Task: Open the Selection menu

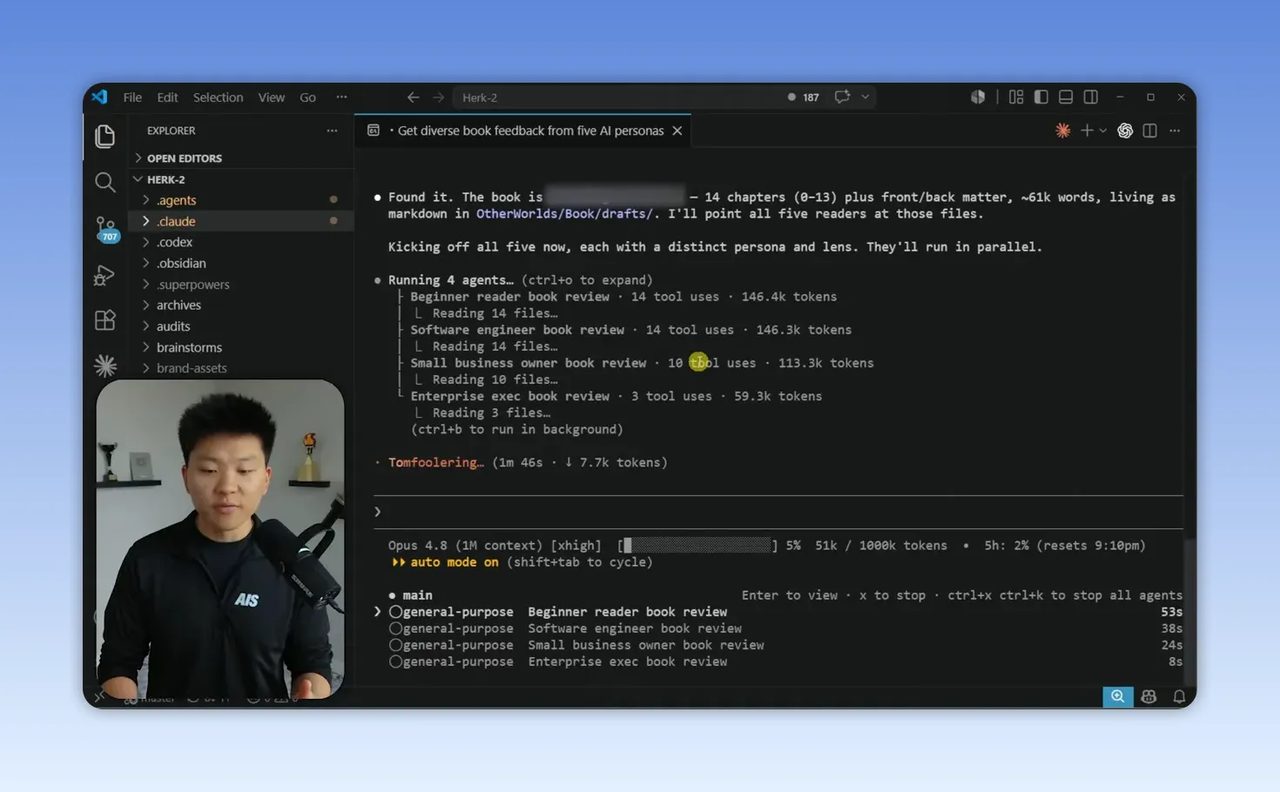Action: [x=218, y=97]
